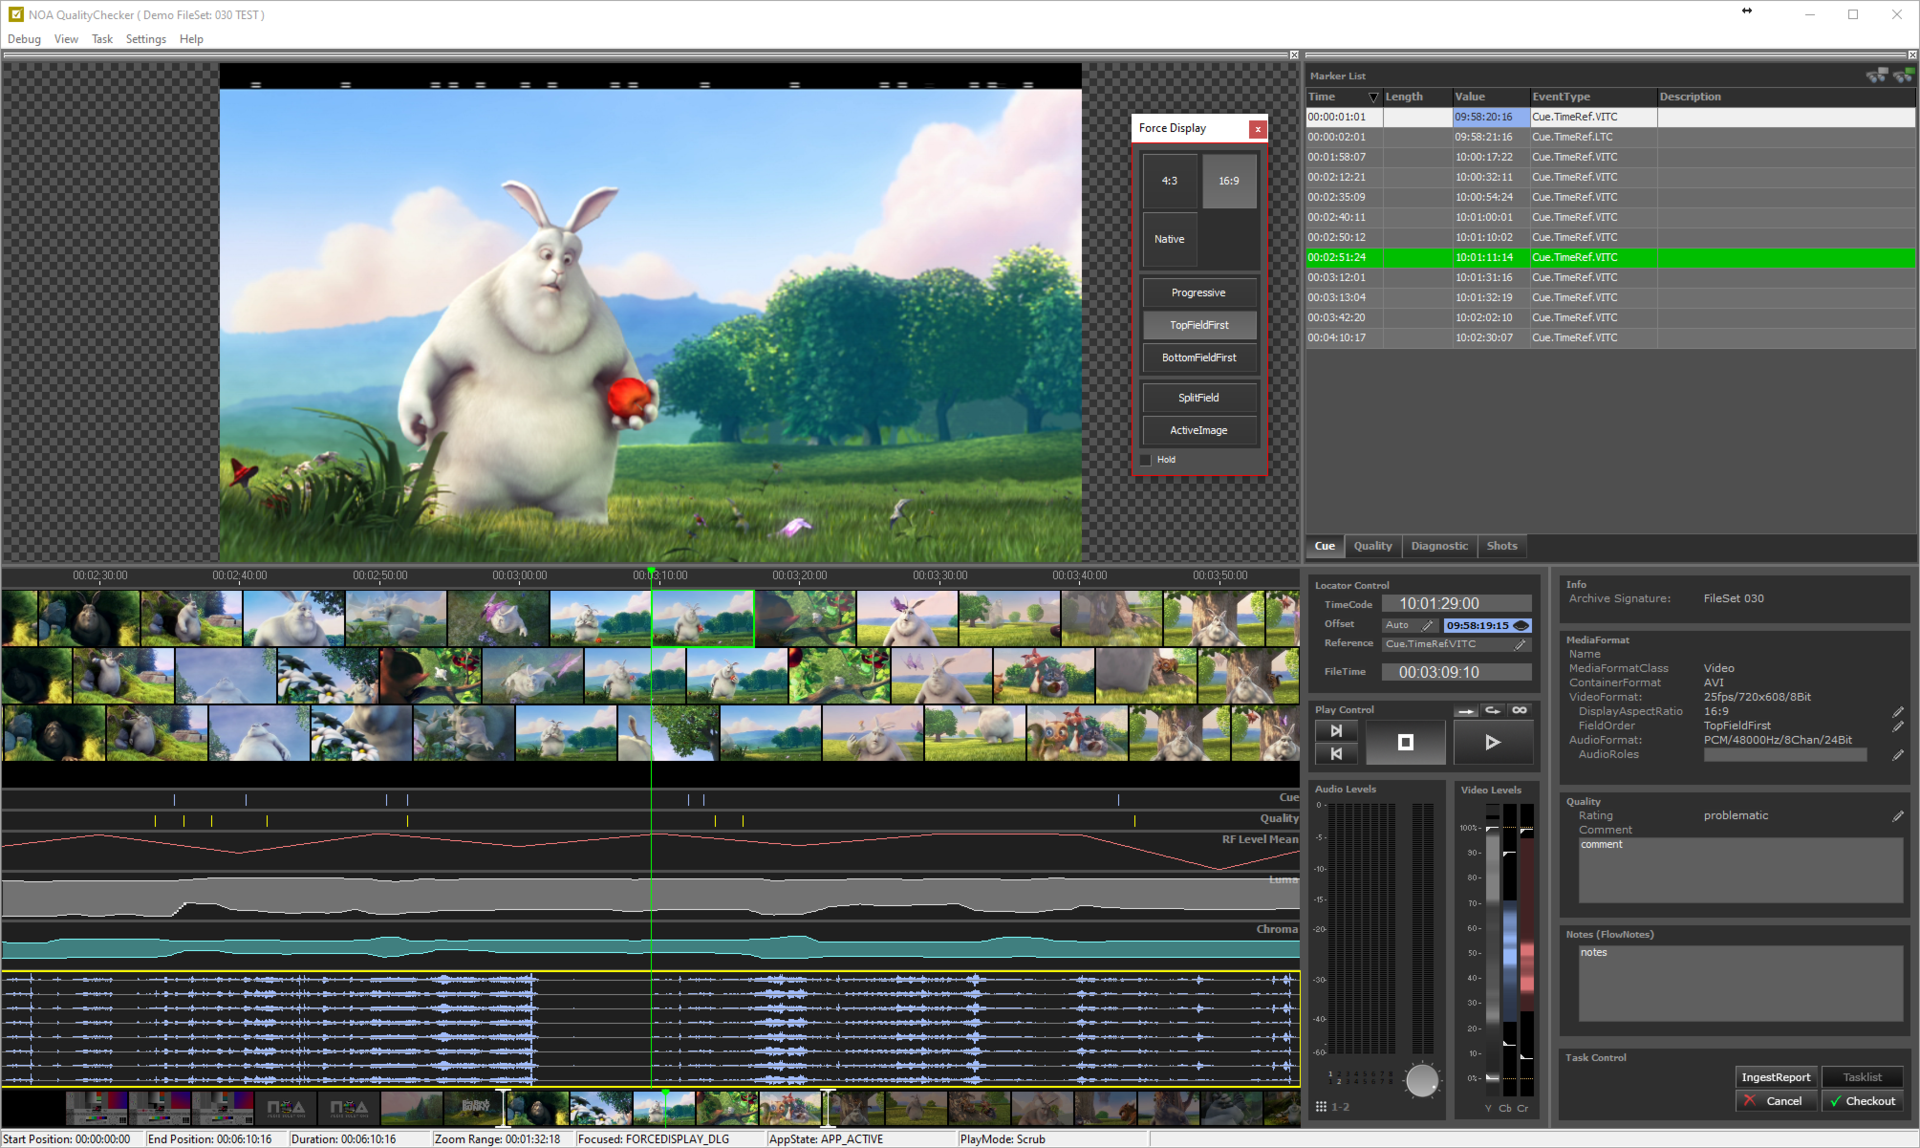This screenshot has height=1148, width=1920.
Task: Enable SplitField display
Action: tap(1199, 398)
